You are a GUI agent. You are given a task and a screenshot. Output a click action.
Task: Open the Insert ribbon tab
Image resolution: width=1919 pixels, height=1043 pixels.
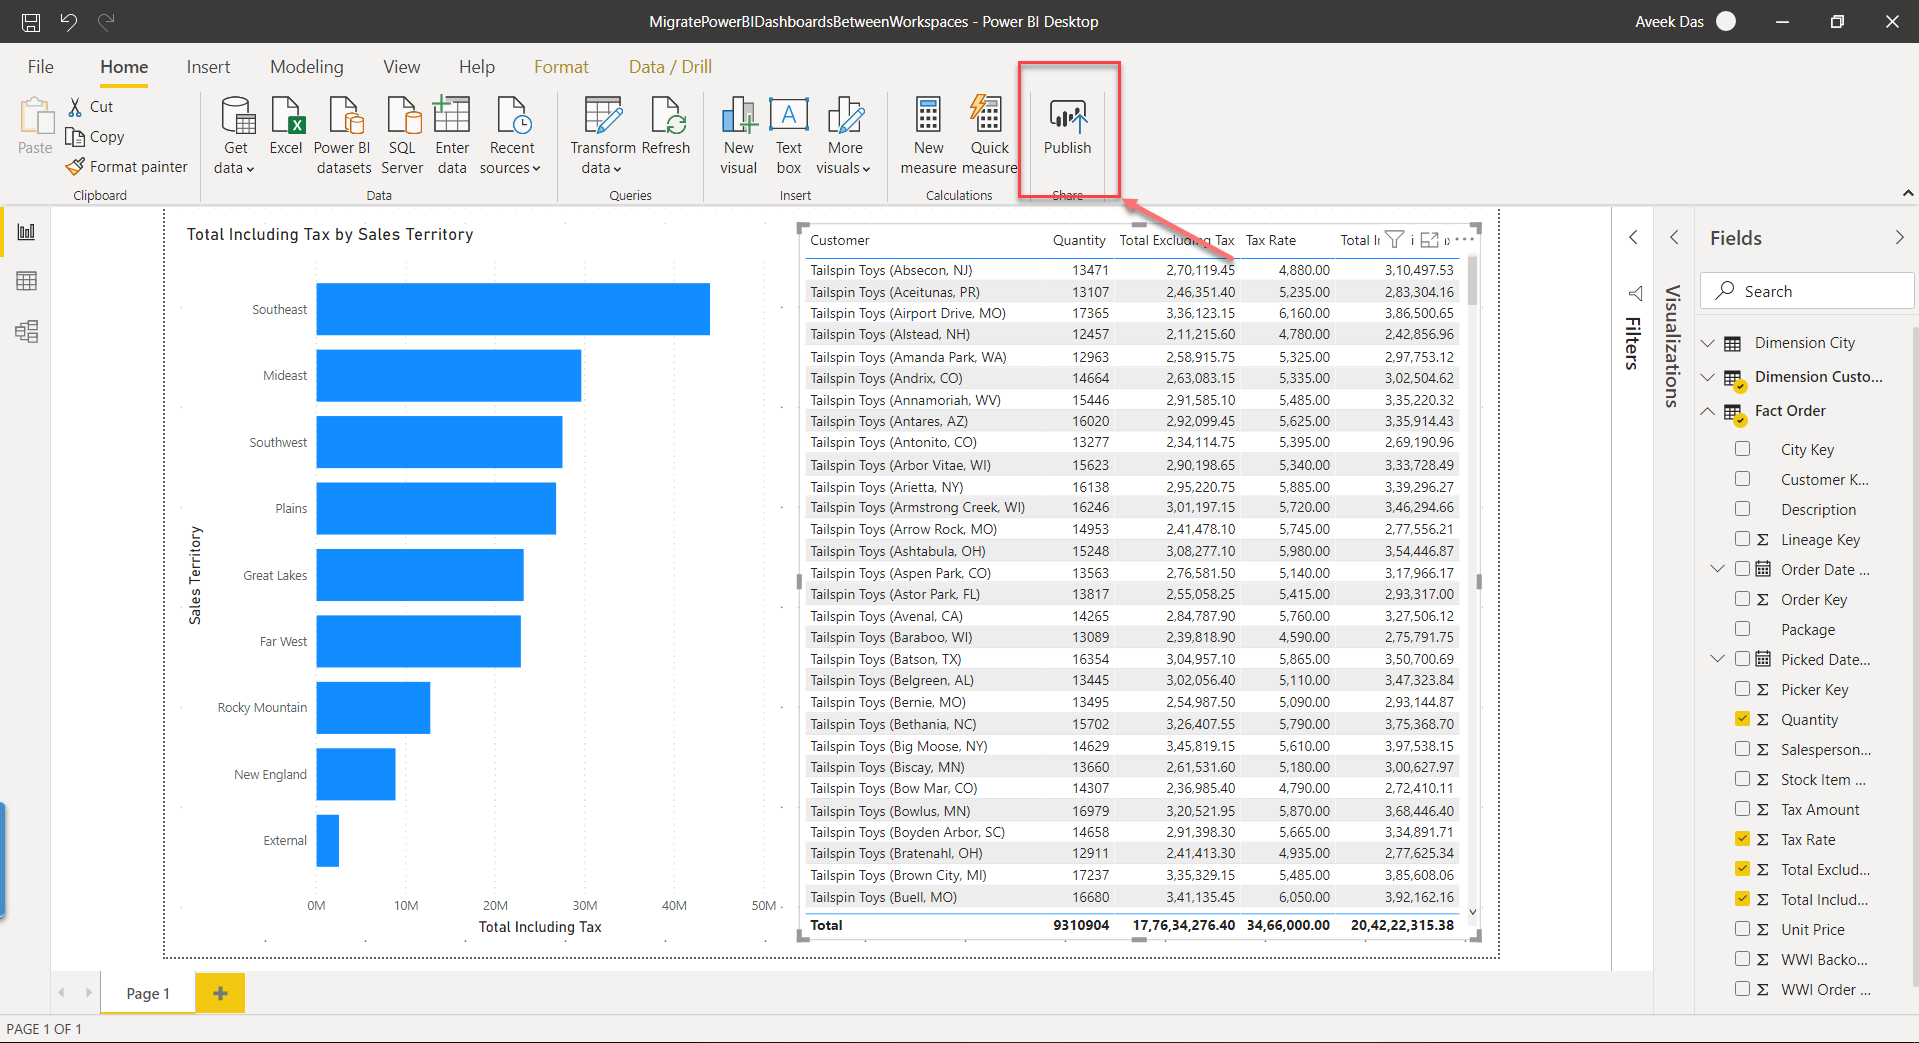tap(208, 66)
